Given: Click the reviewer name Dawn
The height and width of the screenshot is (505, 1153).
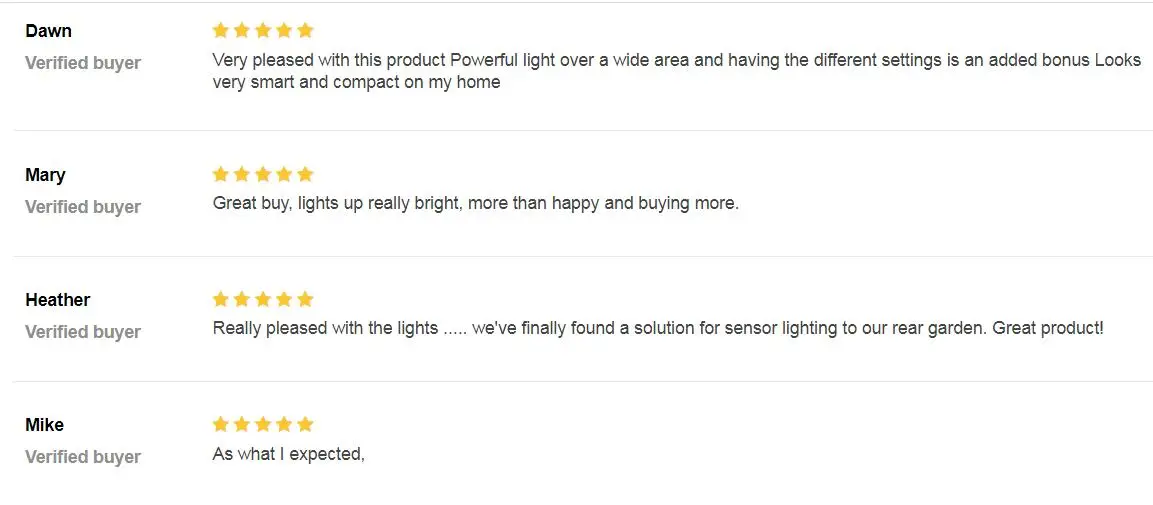Looking at the screenshot, I should [48, 31].
